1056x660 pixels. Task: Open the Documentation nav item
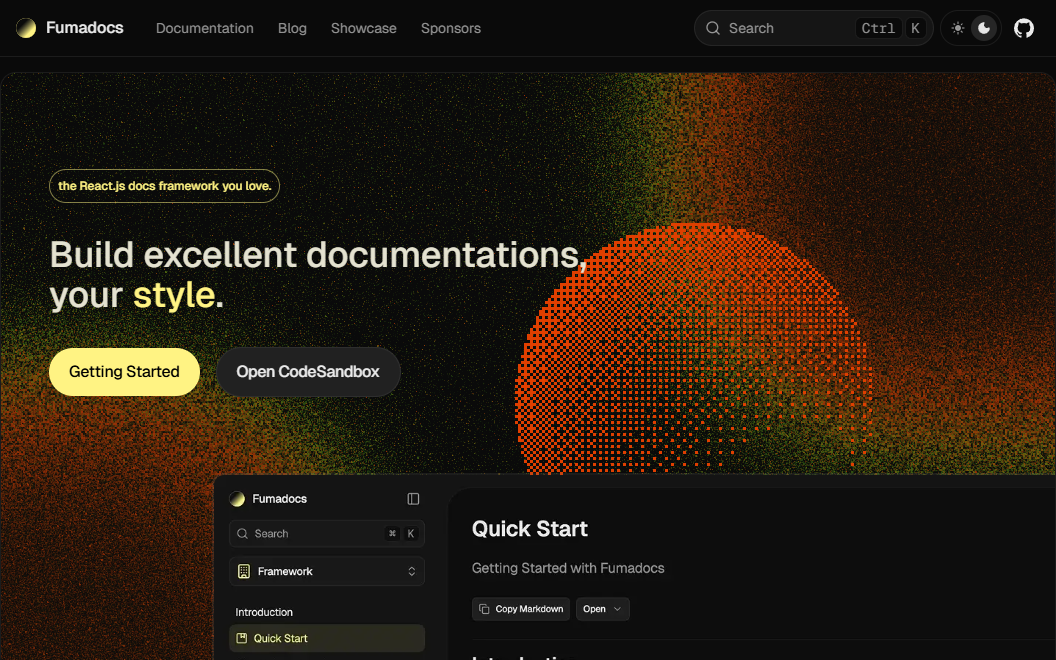205,28
